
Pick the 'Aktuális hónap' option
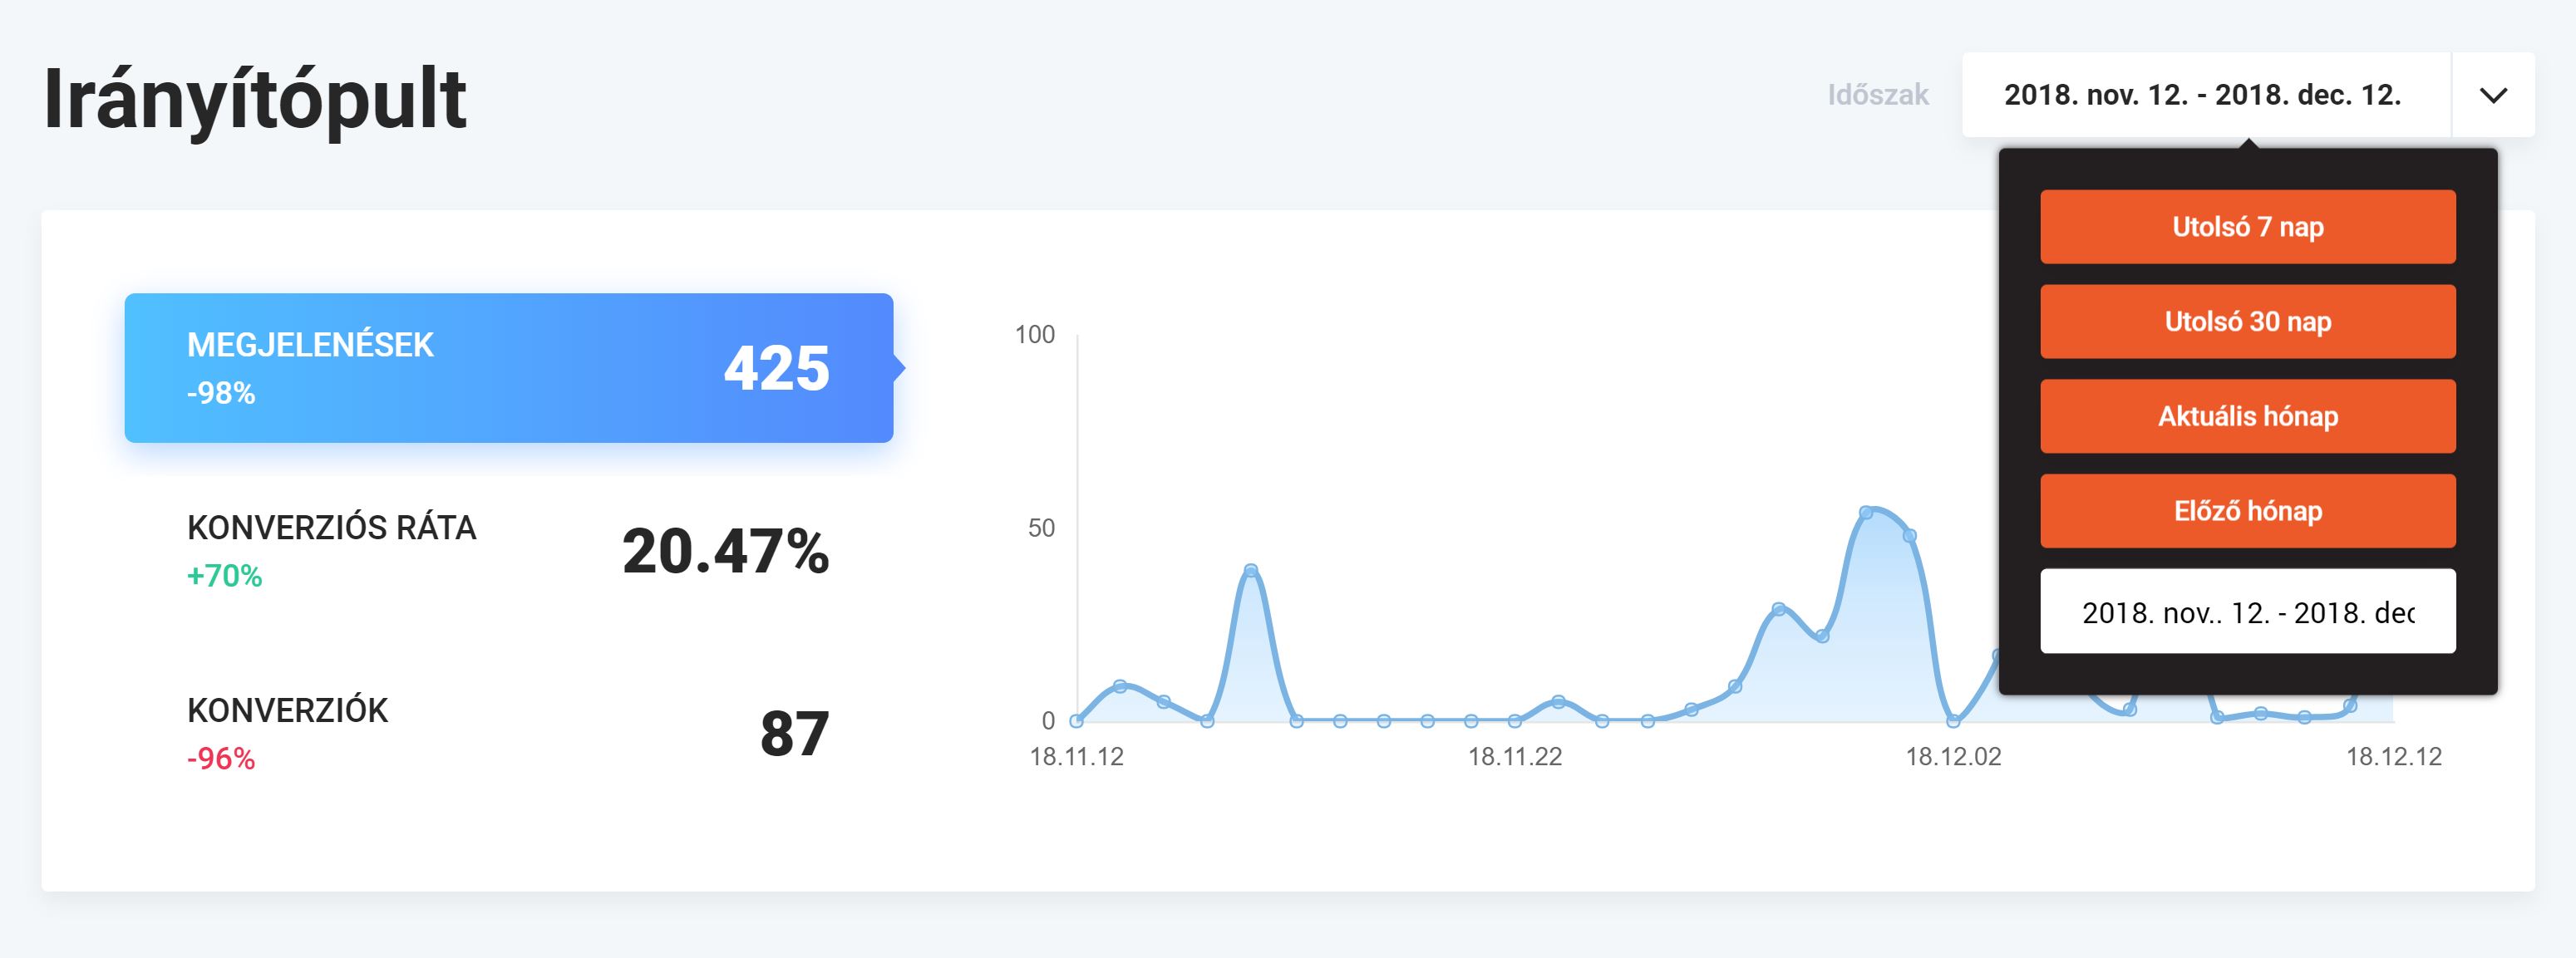pyautogui.click(x=2247, y=416)
